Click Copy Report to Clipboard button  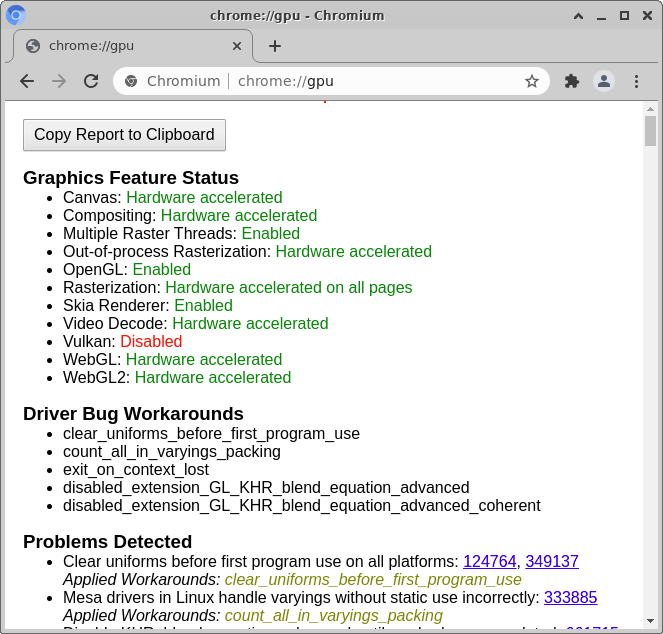124,135
